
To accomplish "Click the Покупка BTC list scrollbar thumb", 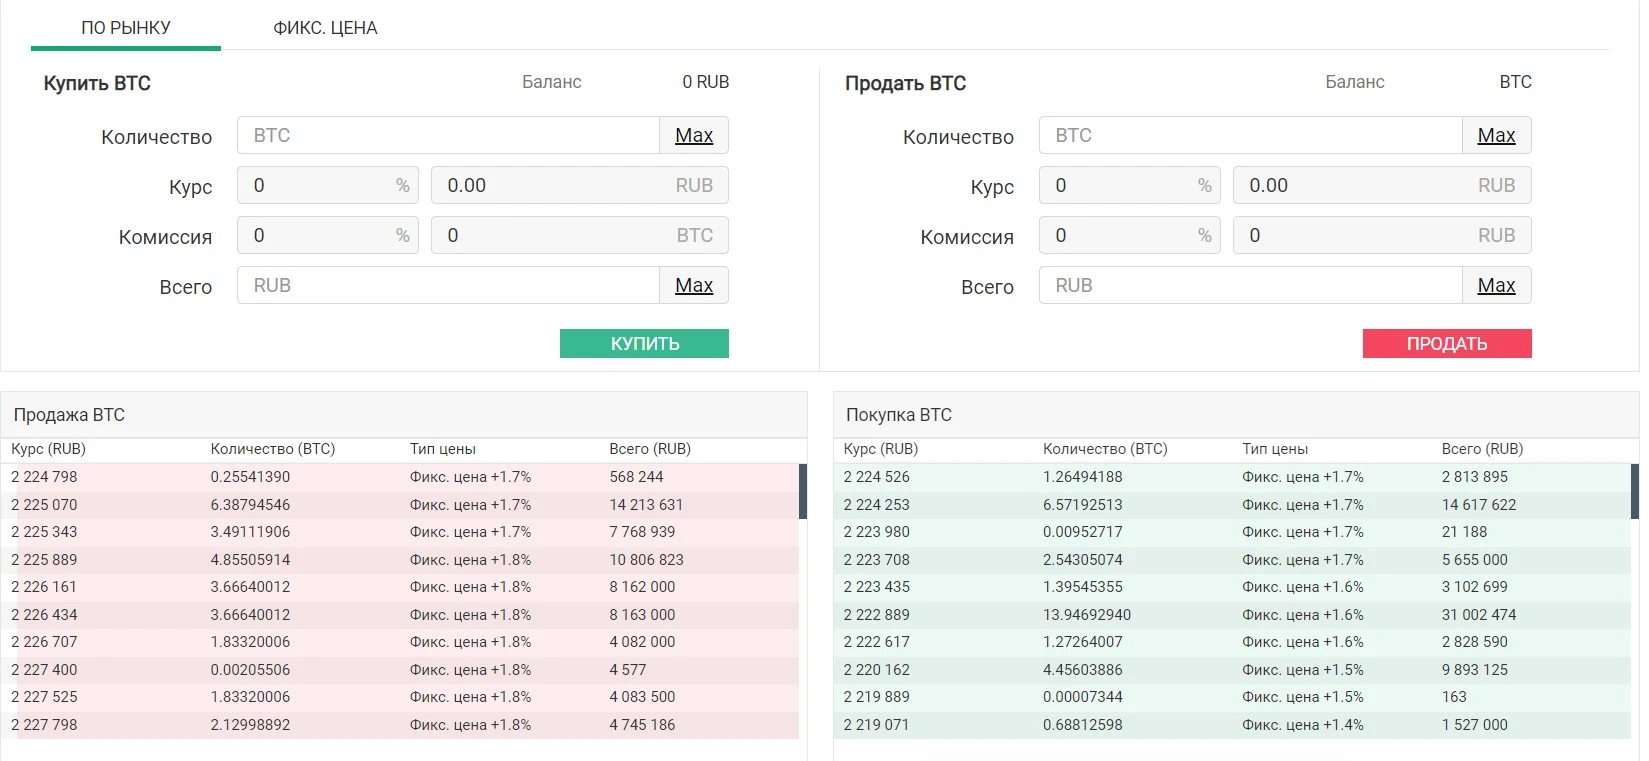I will [x=1635, y=491].
